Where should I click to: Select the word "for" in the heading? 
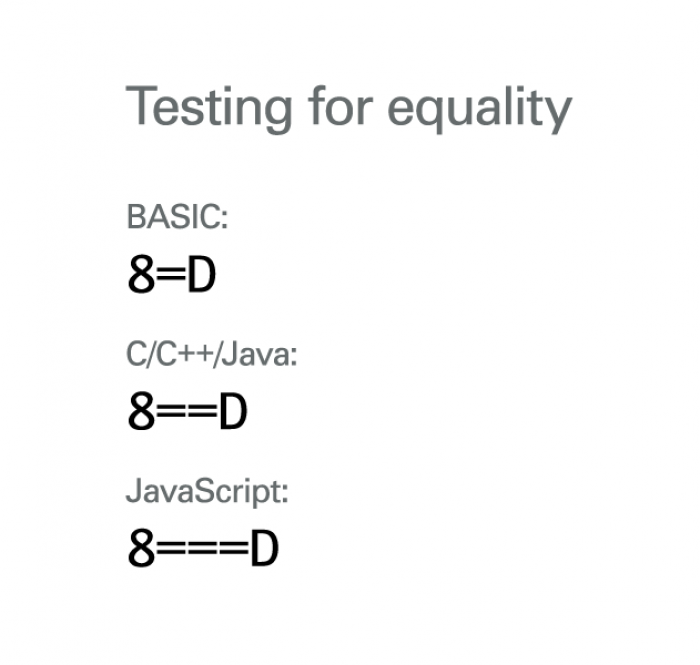click(x=340, y=105)
